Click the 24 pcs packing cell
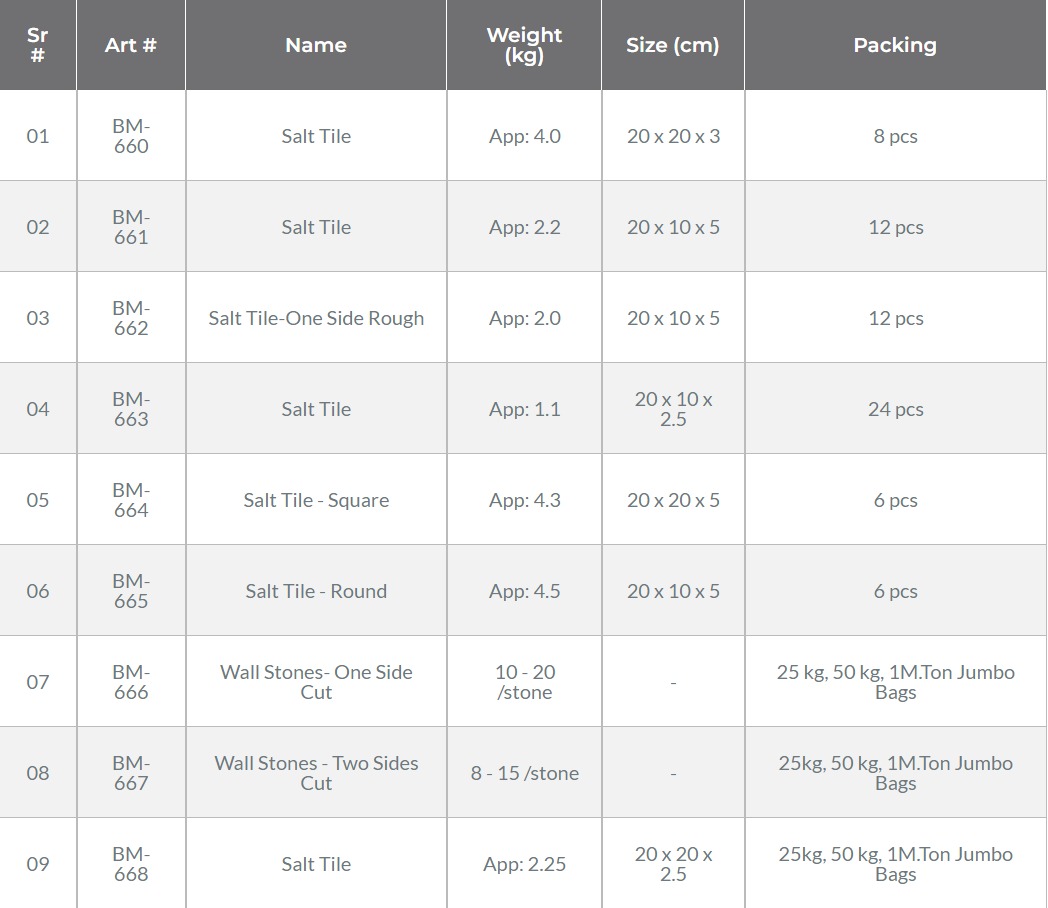The height and width of the screenshot is (908, 1048). [896, 409]
